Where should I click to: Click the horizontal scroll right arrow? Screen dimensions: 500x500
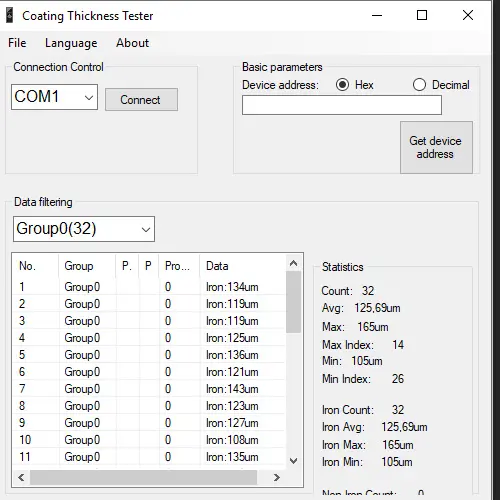276,477
